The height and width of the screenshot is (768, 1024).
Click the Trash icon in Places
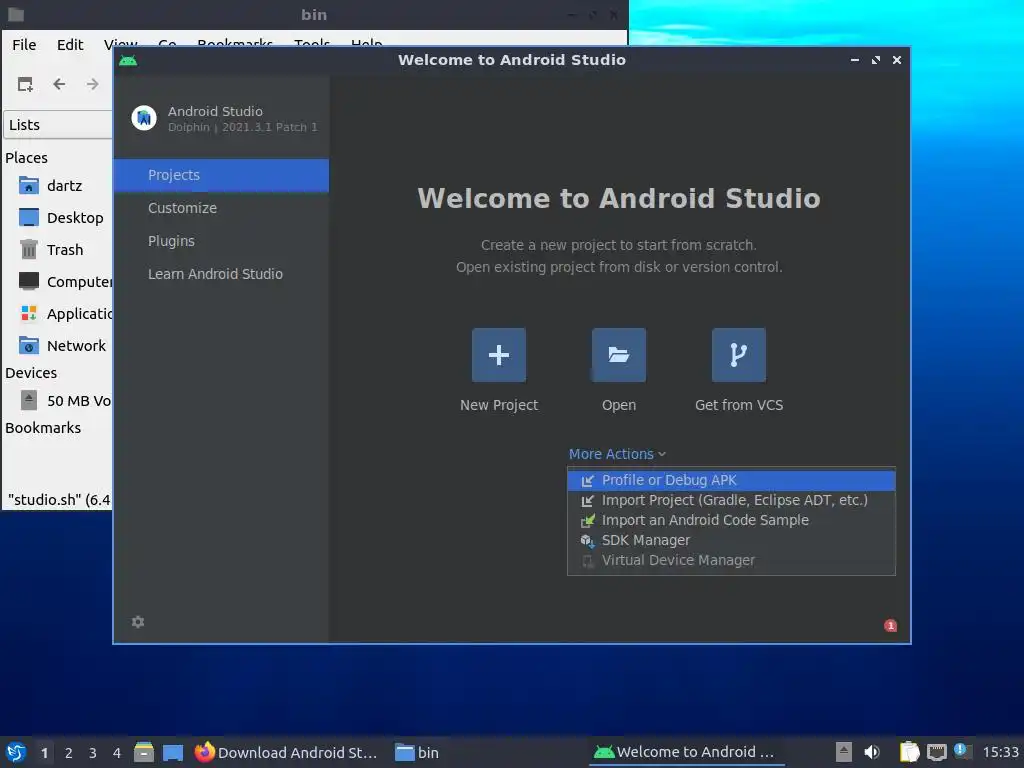(x=29, y=249)
